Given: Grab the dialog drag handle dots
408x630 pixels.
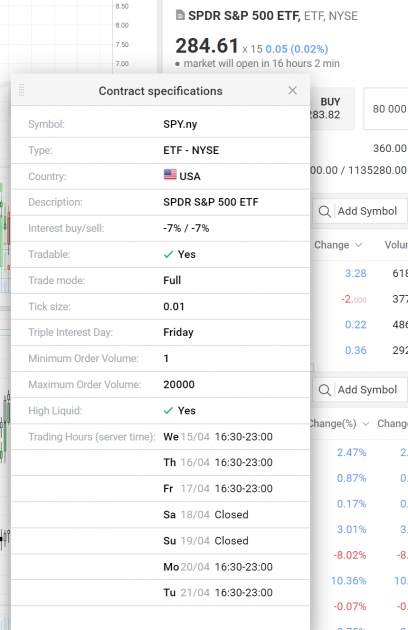Looking at the screenshot, I should point(22,90).
